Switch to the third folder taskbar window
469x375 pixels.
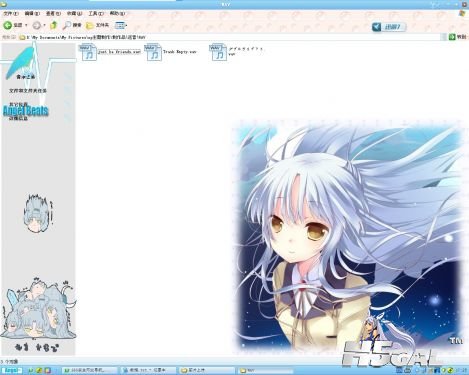[x=207, y=370]
